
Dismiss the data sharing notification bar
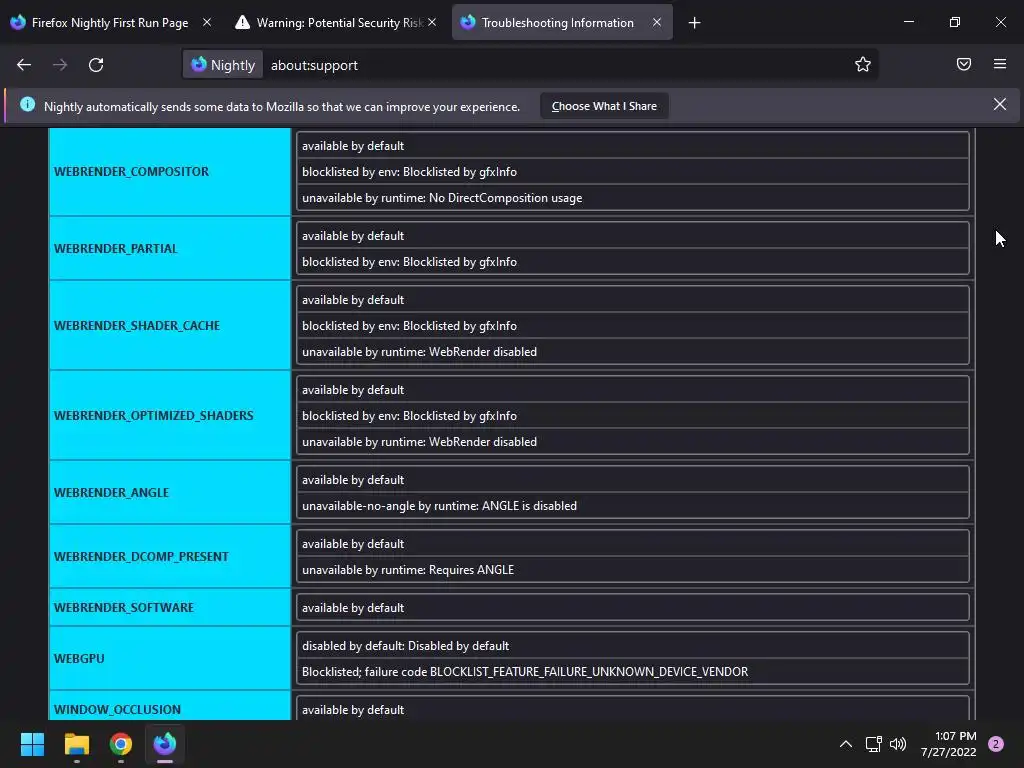(1000, 104)
